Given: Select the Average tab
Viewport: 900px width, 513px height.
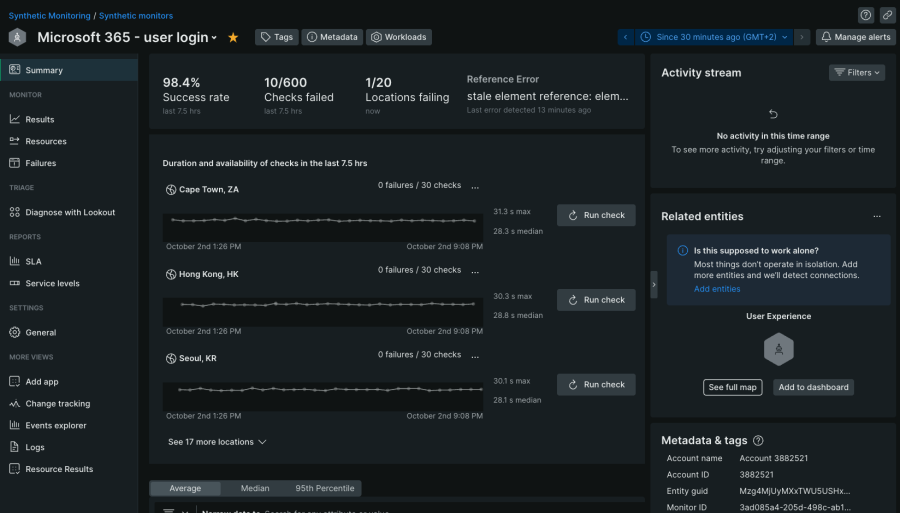Looking at the screenshot, I should [x=185, y=488].
